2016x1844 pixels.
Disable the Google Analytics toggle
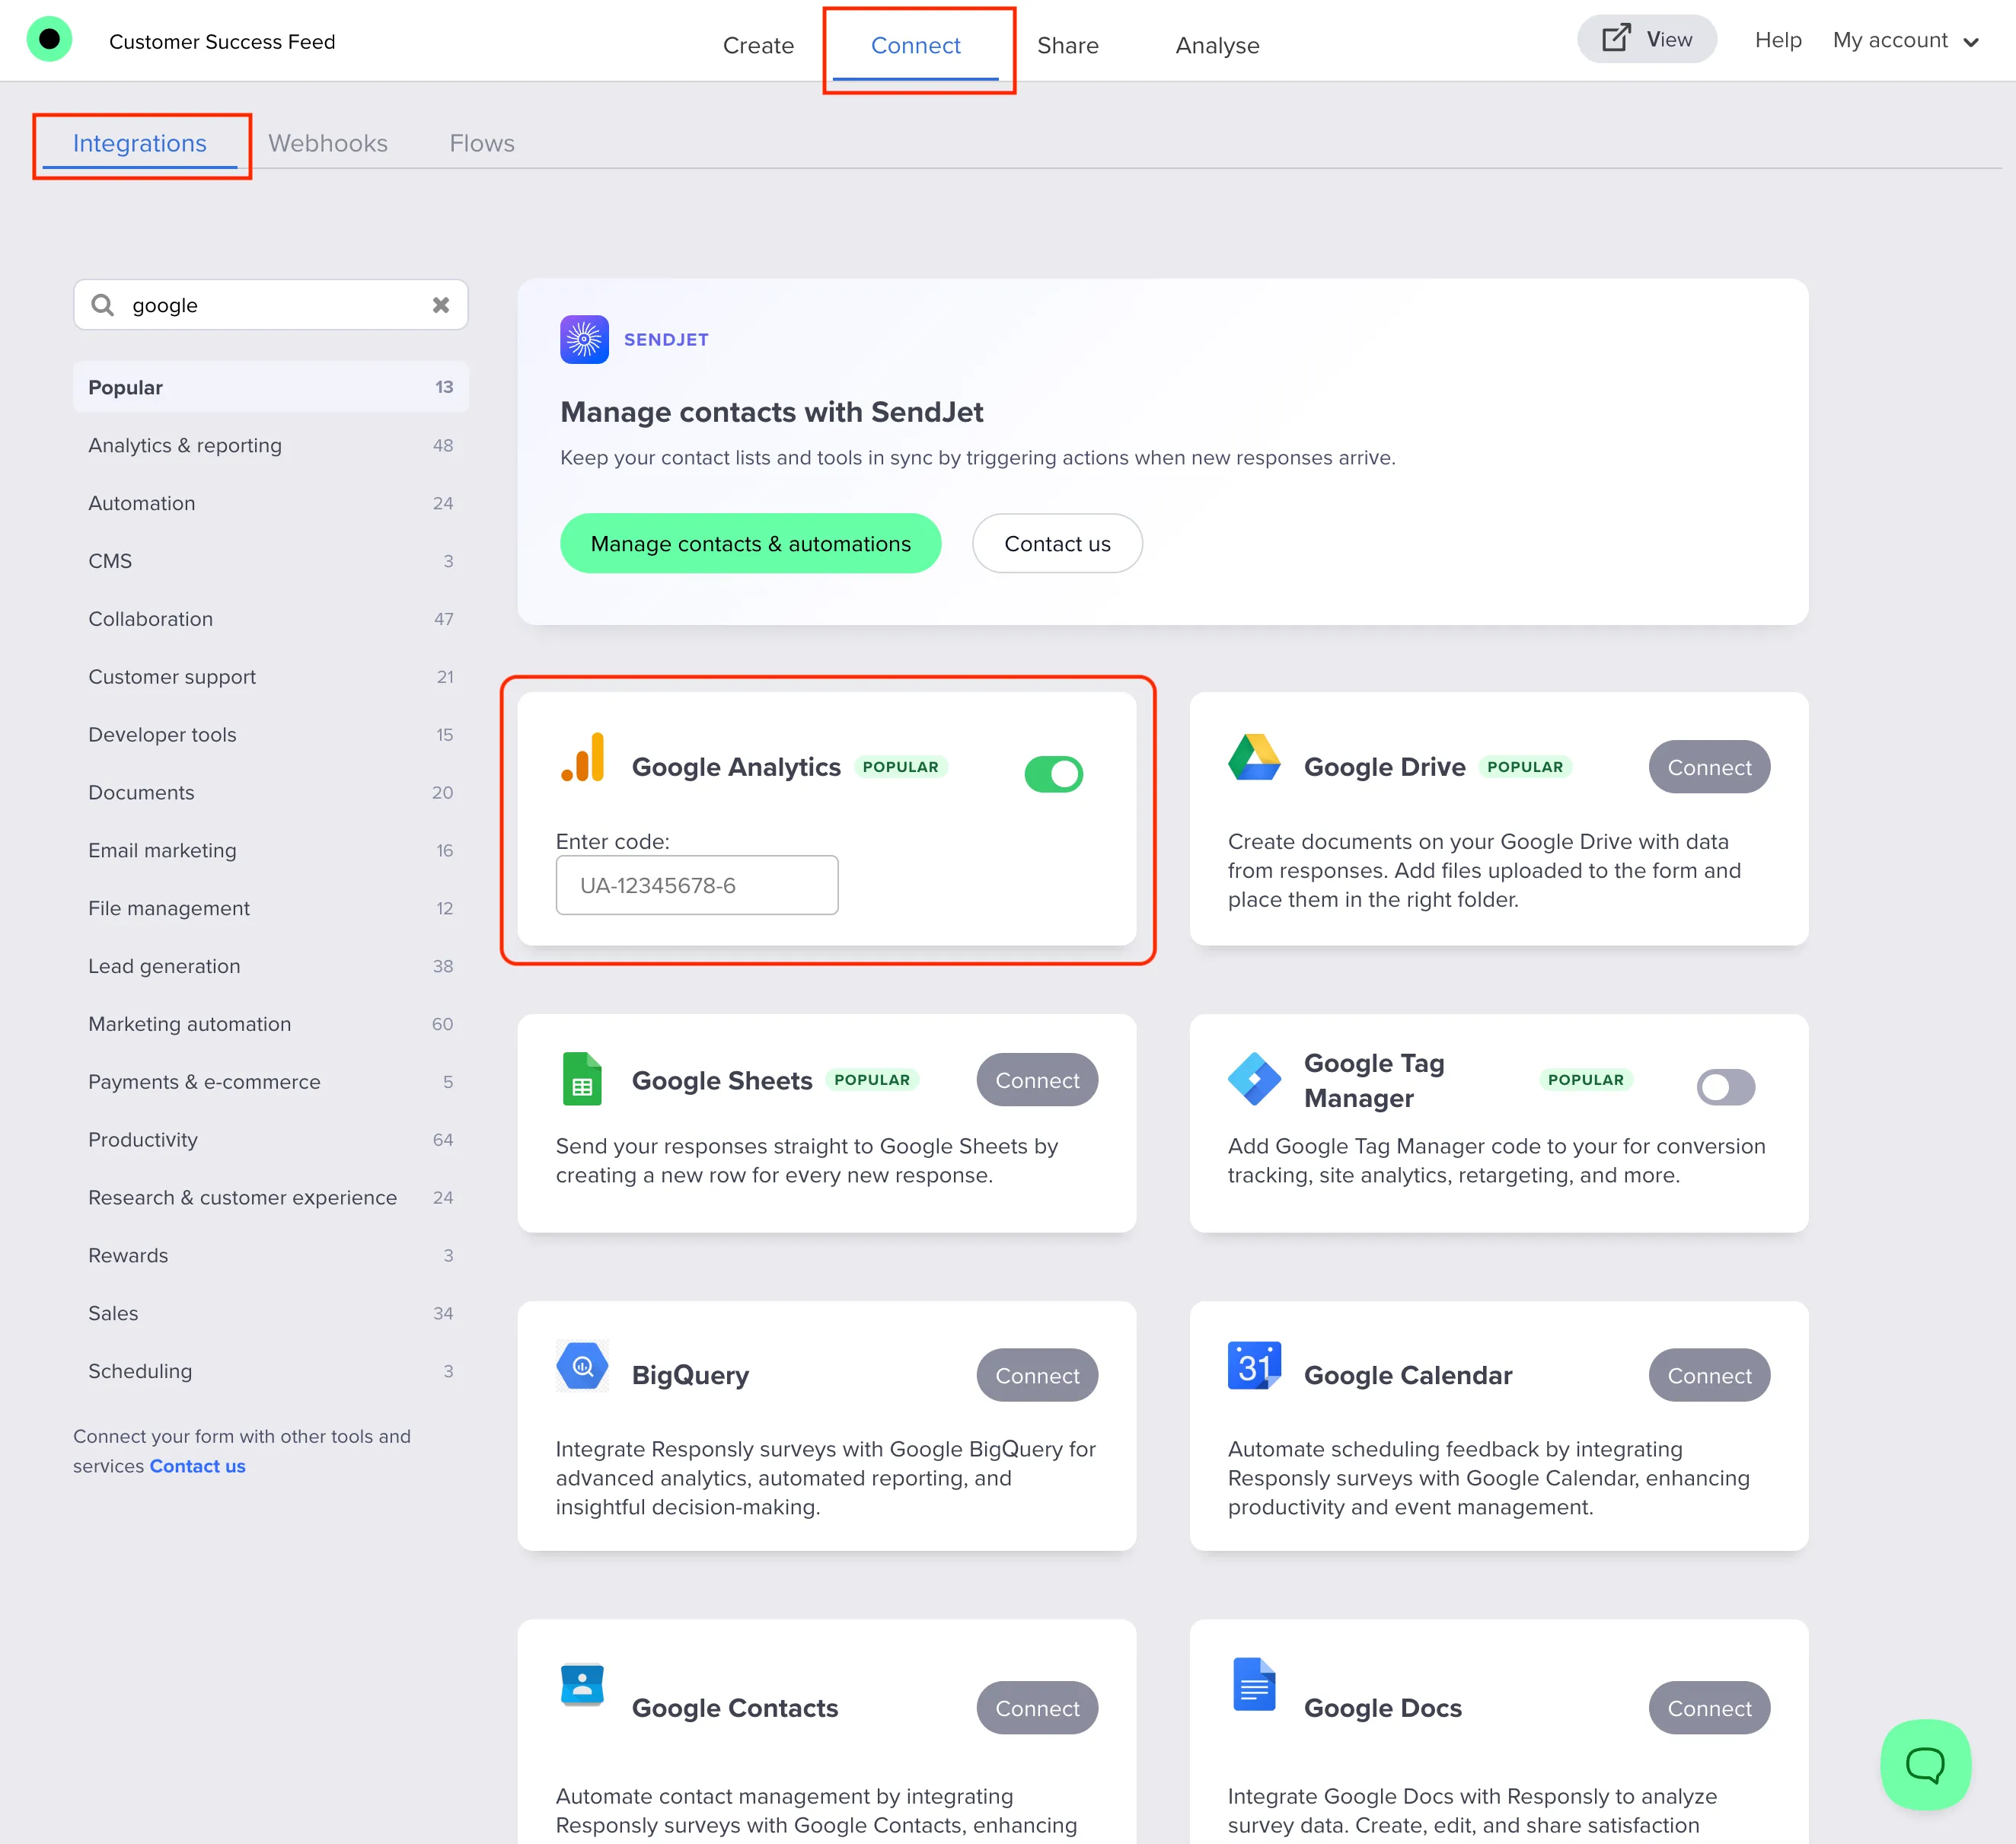pyautogui.click(x=1054, y=774)
